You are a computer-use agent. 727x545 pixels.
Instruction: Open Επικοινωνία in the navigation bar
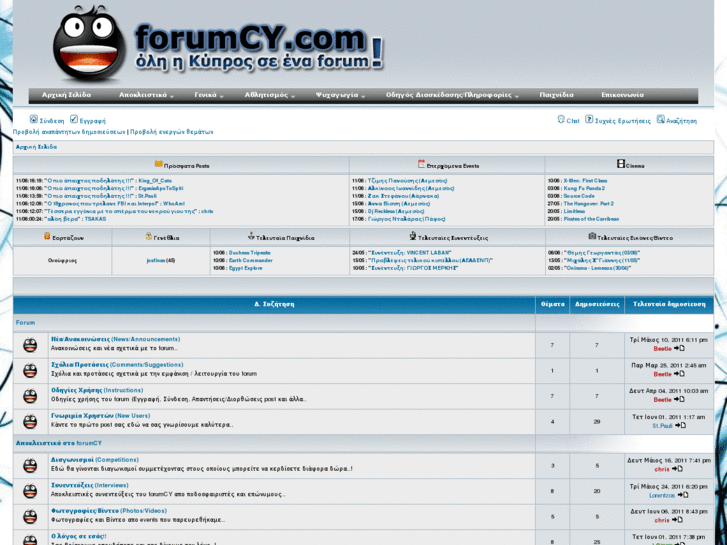pyautogui.click(x=623, y=95)
